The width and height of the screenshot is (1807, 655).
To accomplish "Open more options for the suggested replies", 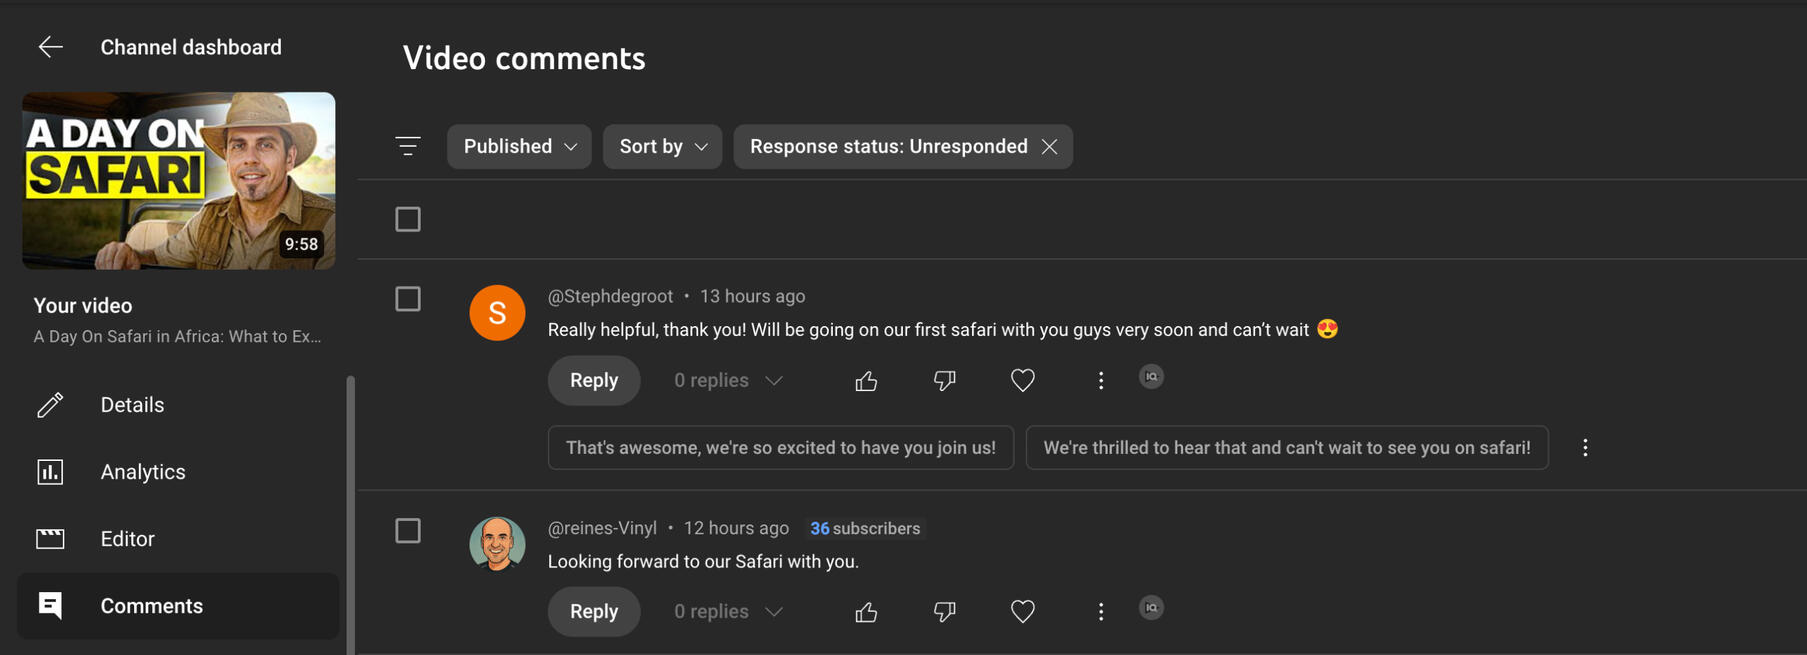I will 1585,448.
